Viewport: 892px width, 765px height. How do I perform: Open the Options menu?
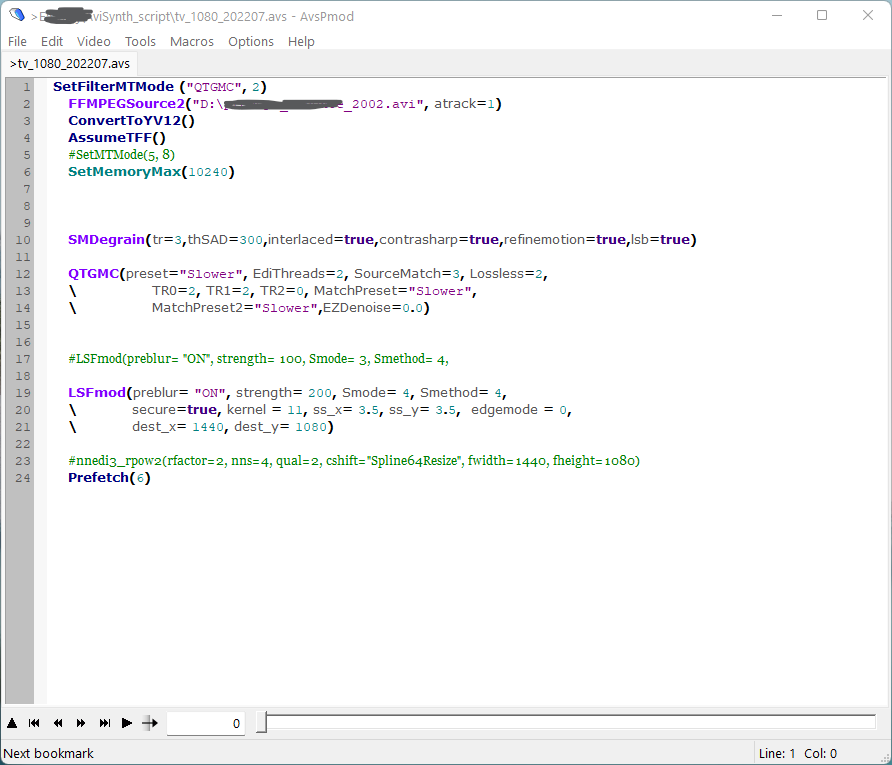[x=251, y=41]
